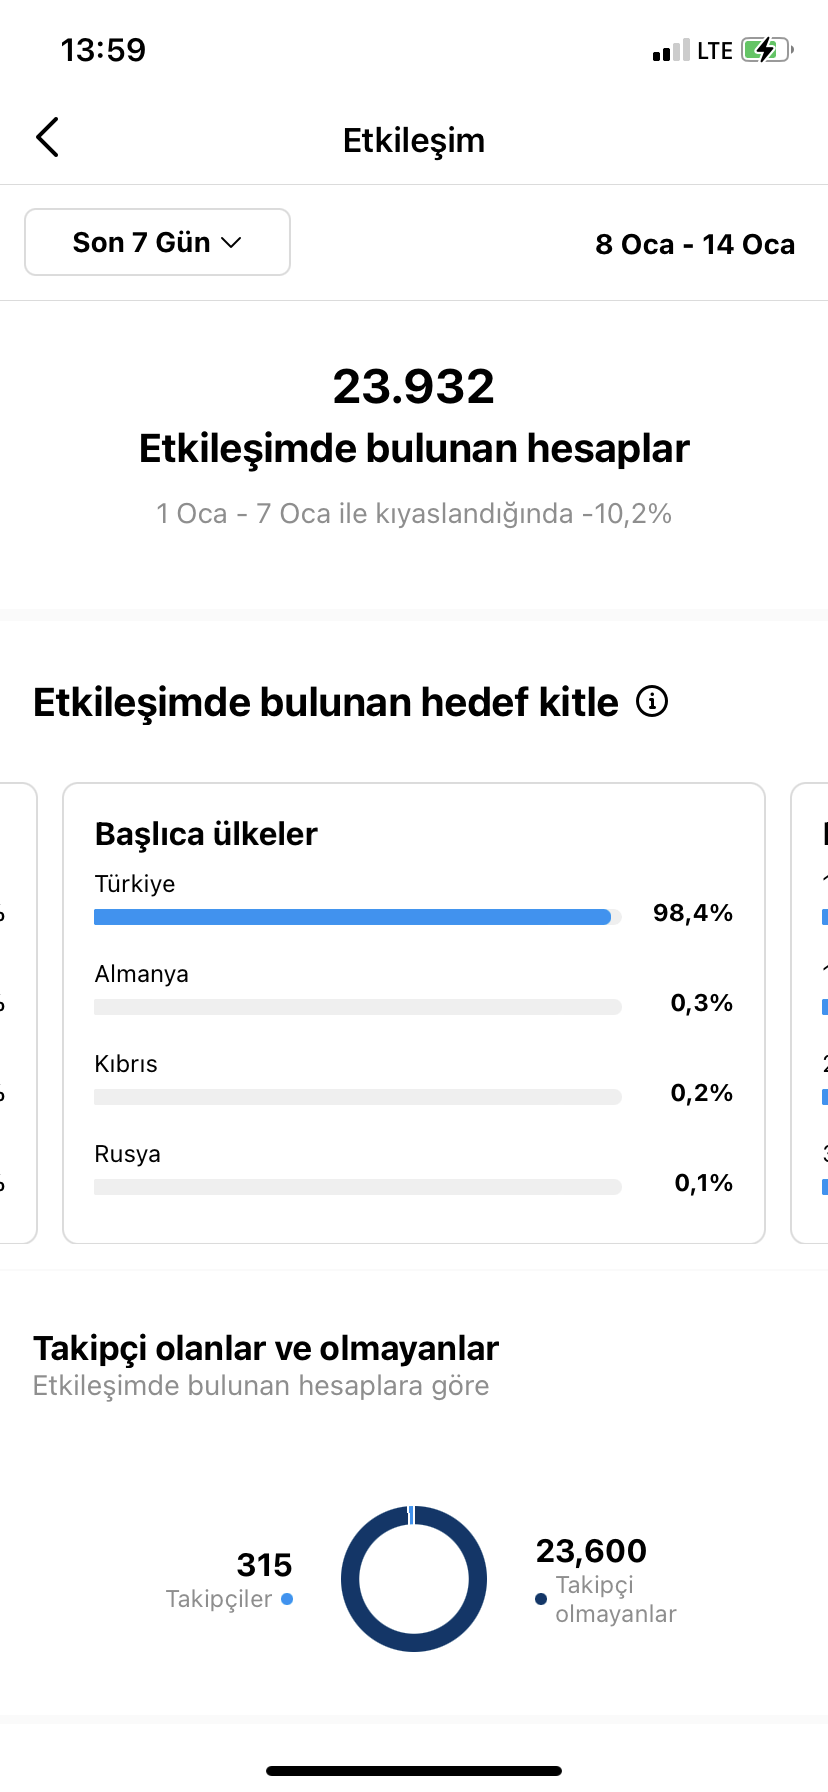Tap the Türkiye 98,4% progress bar
This screenshot has width=828, height=1792.
click(x=358, y=917)
